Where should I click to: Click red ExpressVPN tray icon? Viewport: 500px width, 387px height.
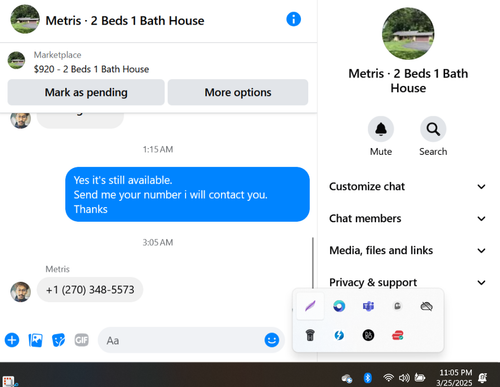[x=397, y=335]
